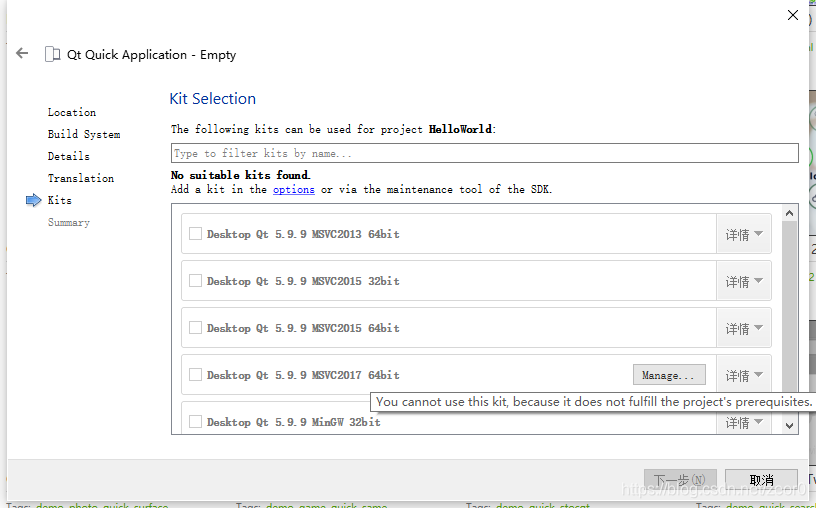Open the options link
This screenshot has height=508, width=816.
coord(294,189)
